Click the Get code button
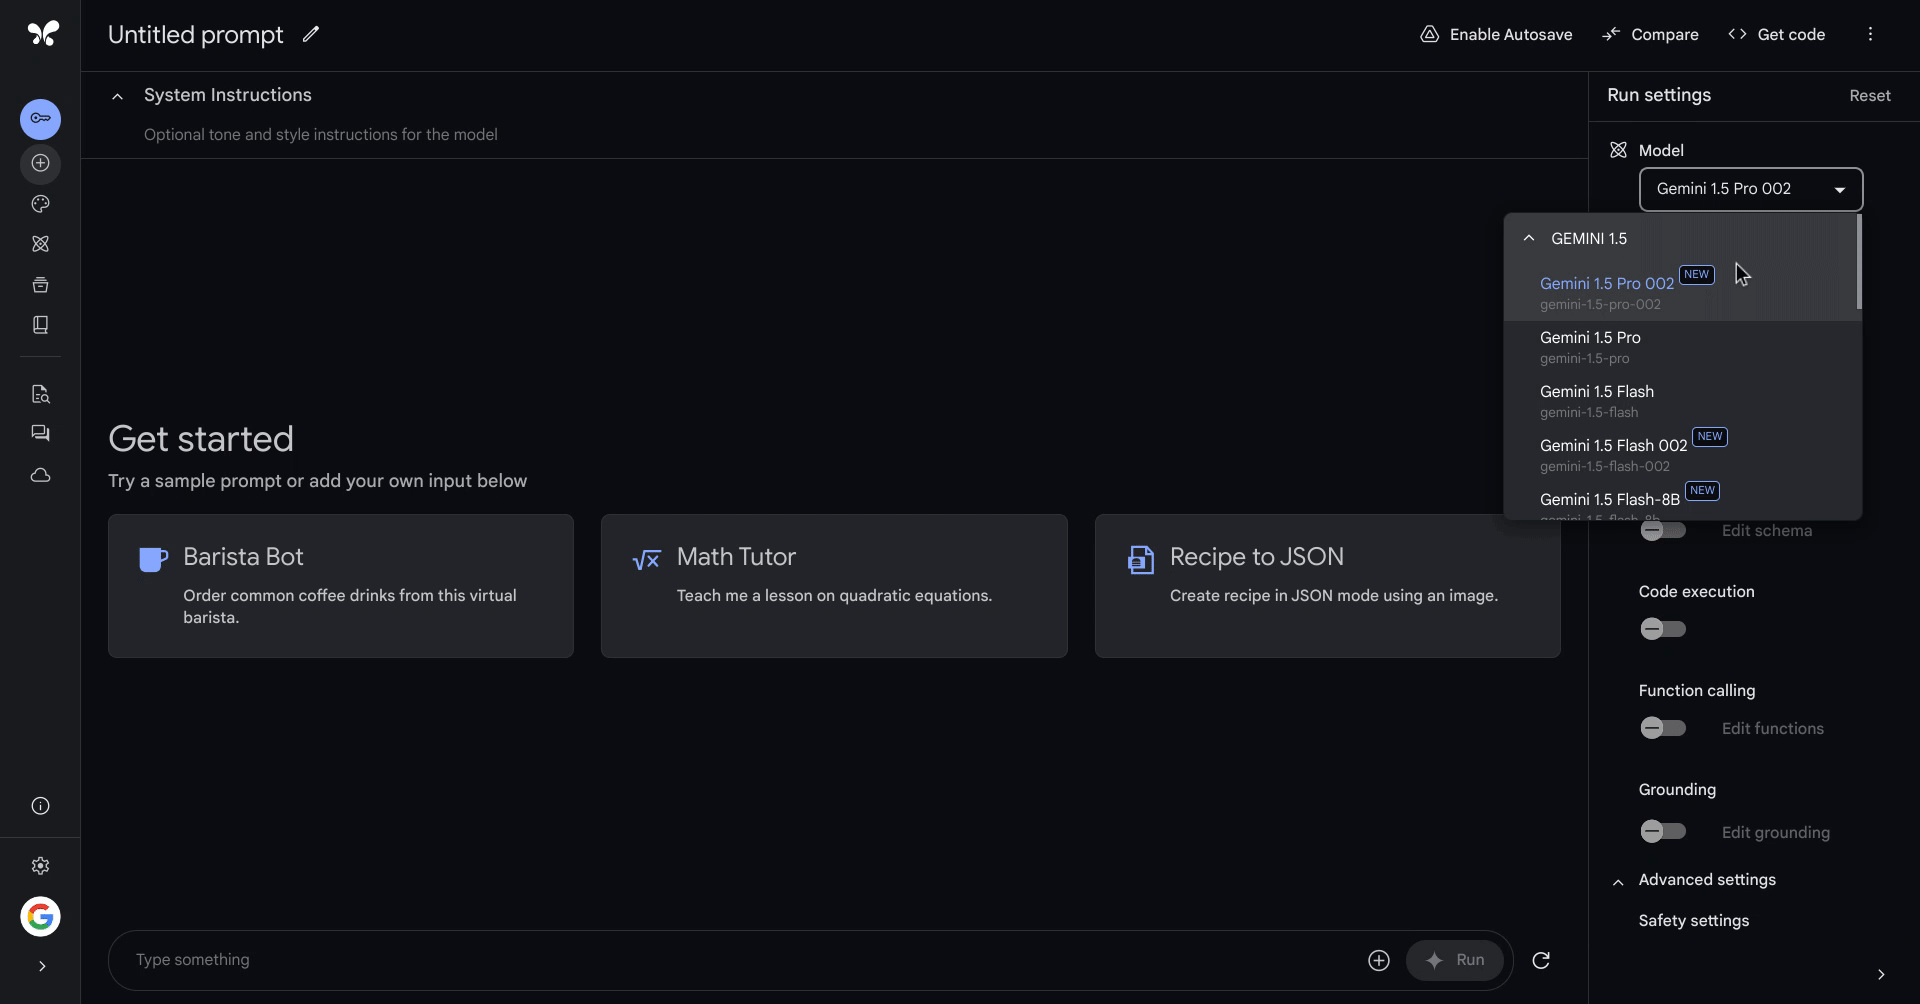Screen dimensions: 1920x1004 tap(1776, 34)
